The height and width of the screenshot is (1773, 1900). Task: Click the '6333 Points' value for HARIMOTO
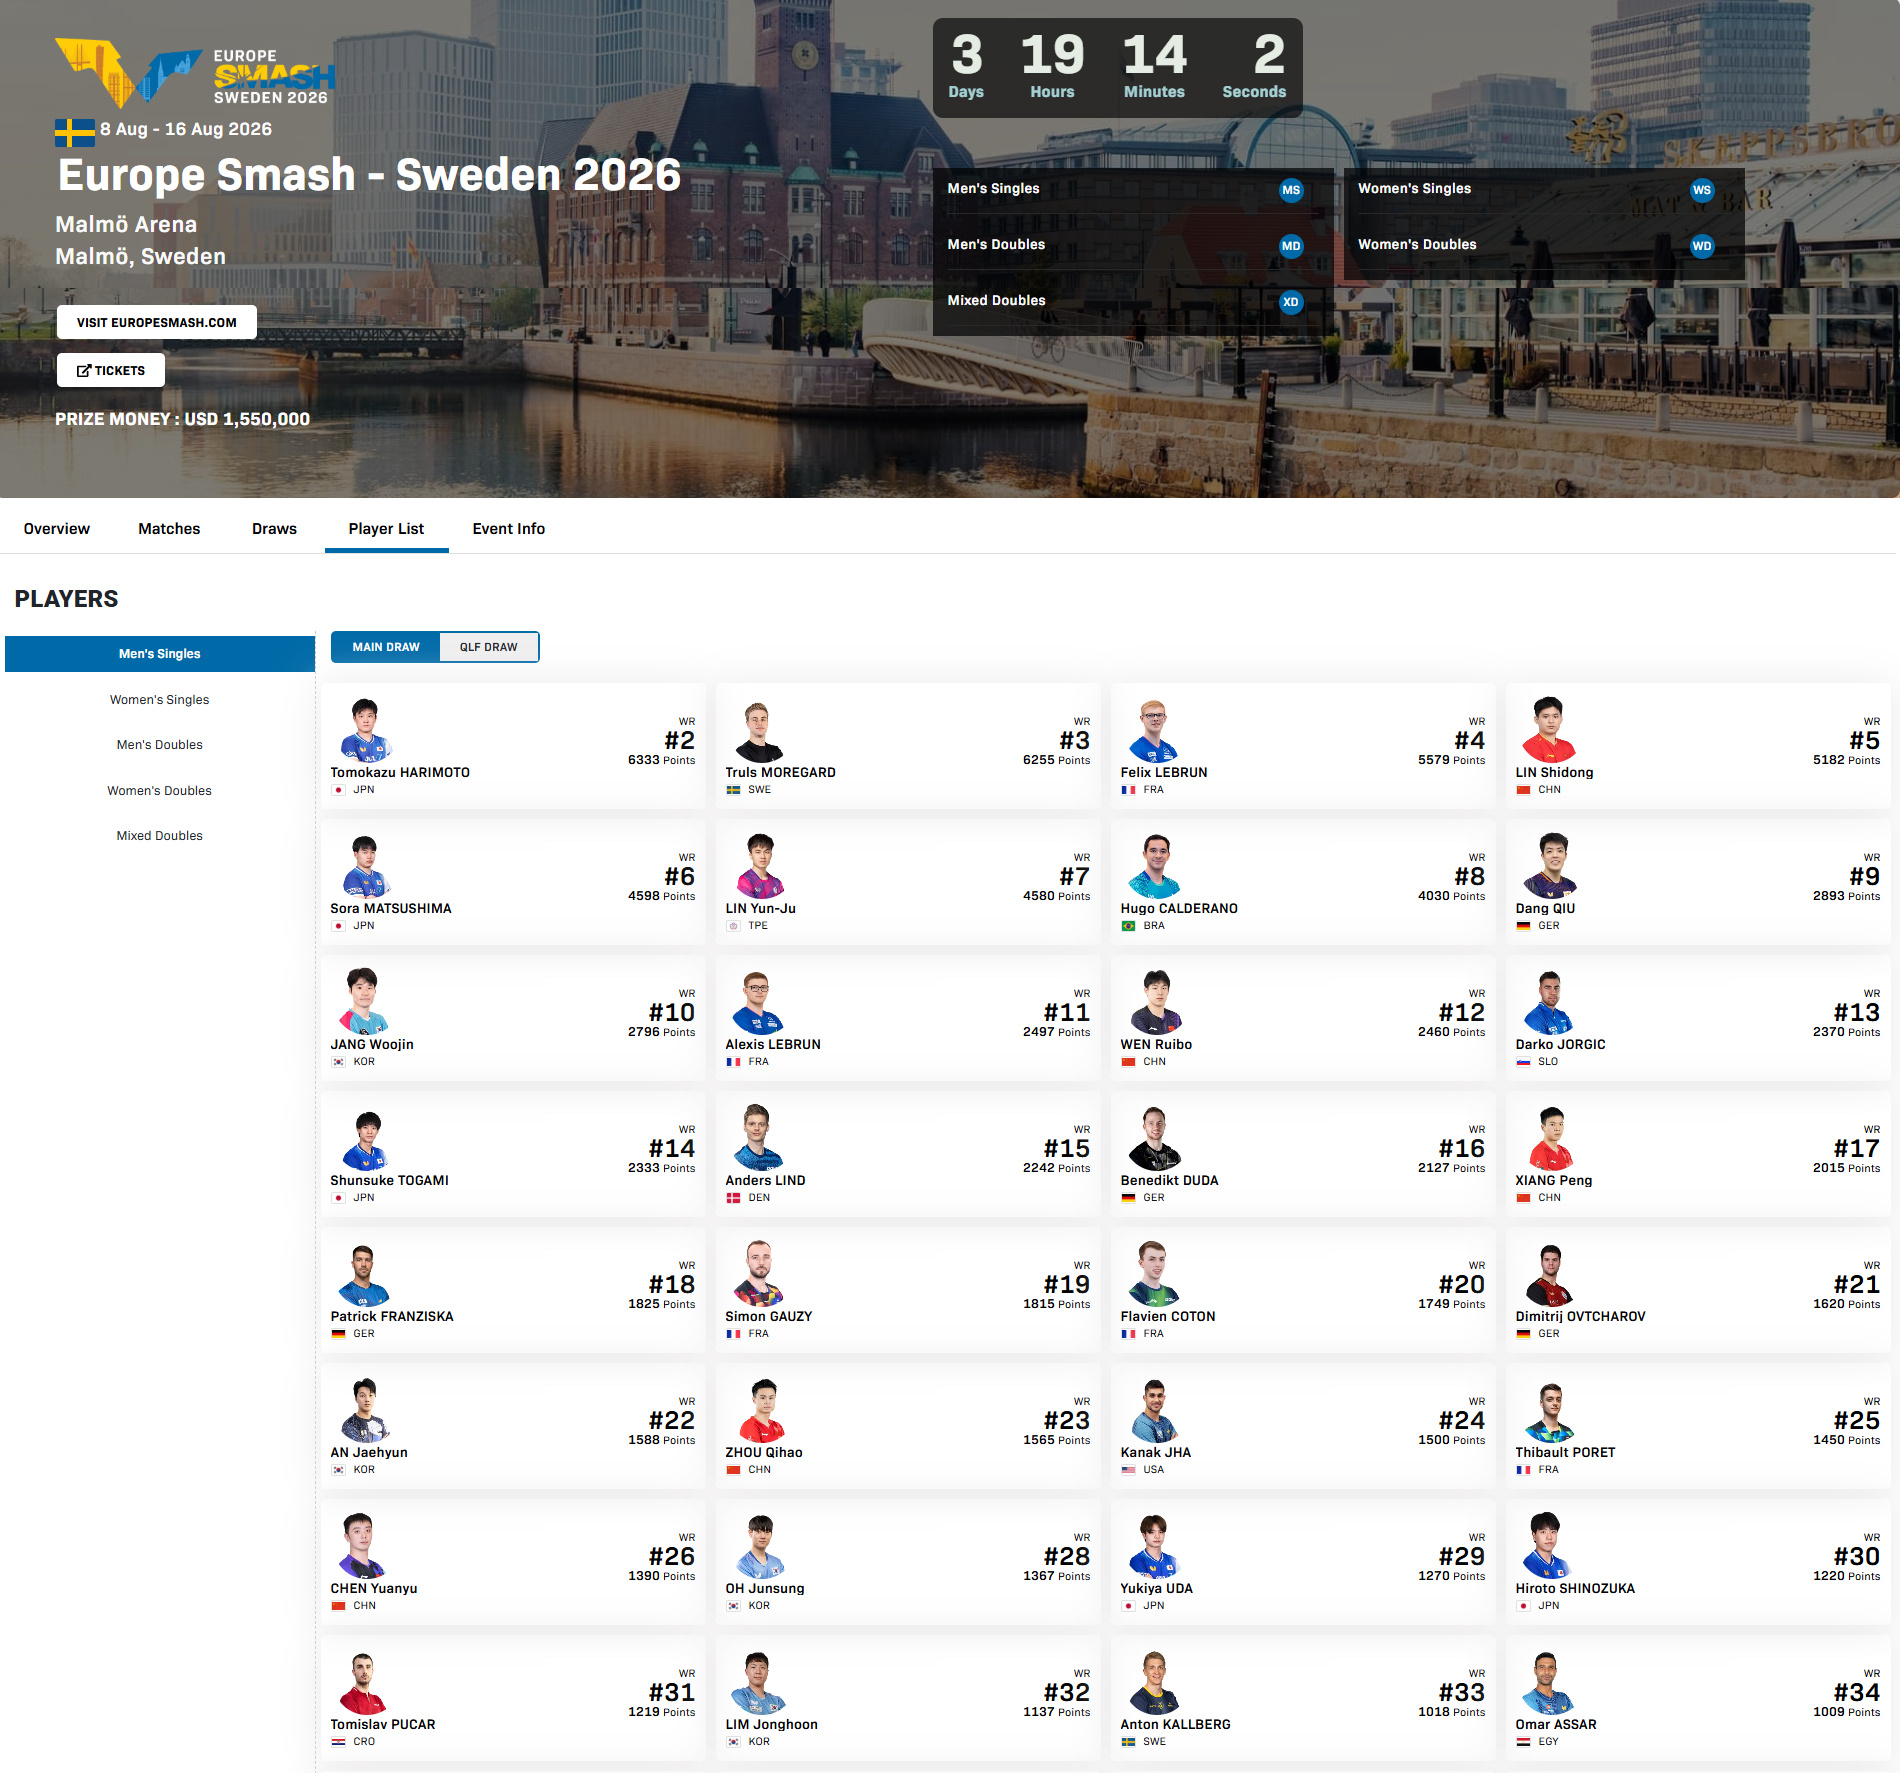tap(661, 761)
